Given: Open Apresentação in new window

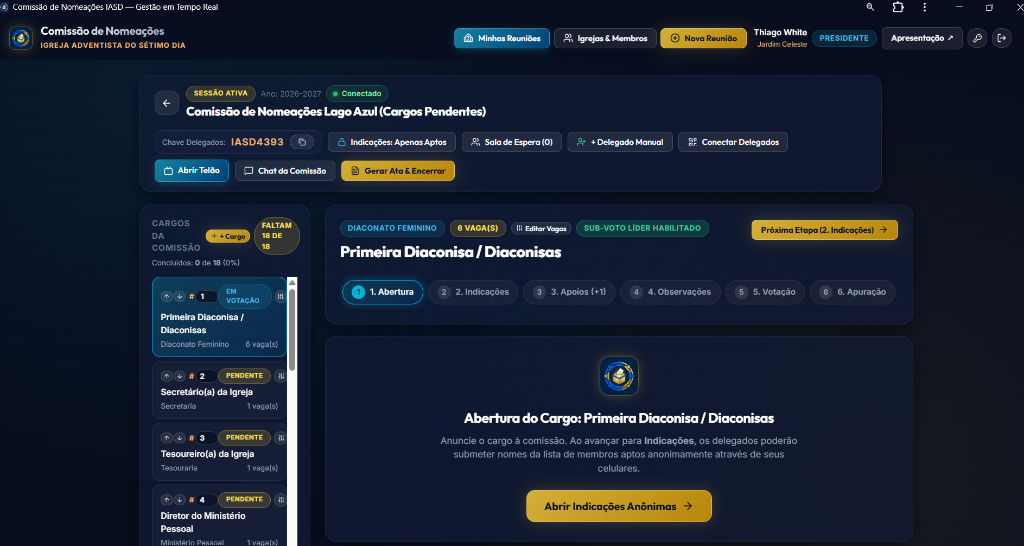Looking at the screenshot, I should tap(922, 38).
